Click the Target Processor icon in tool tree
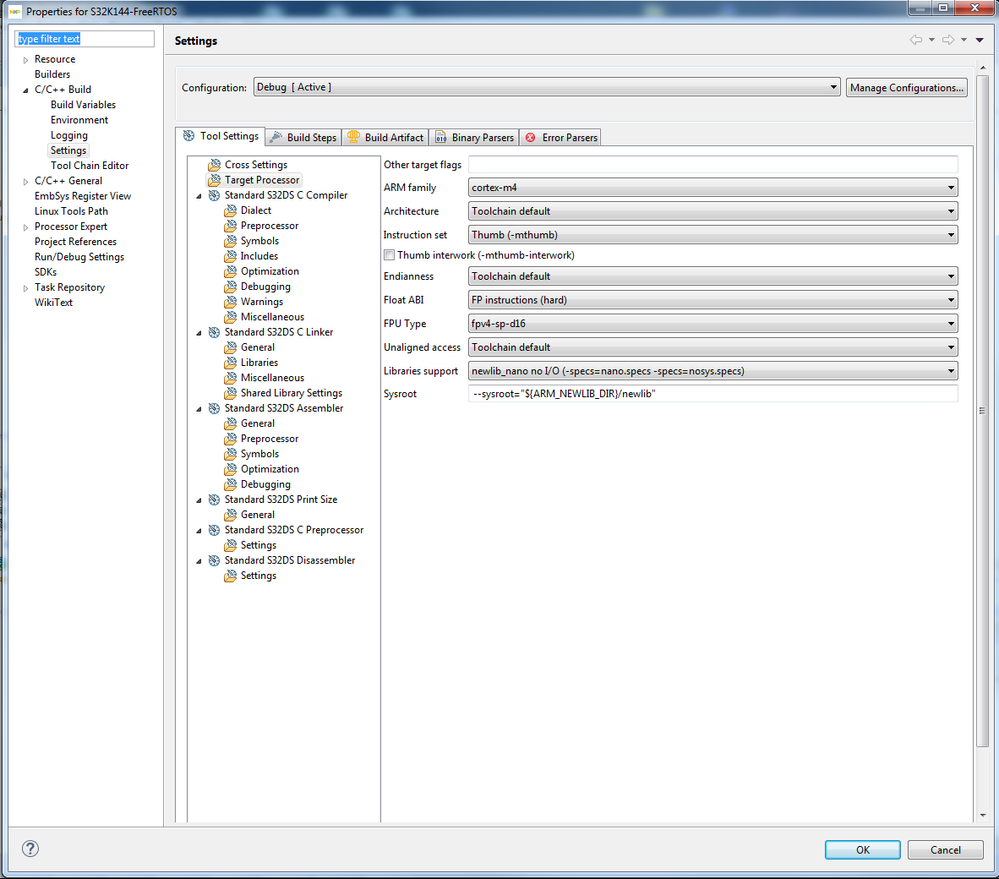This screenshot has height=879, width=999. pyautogui.click(x=214, y=180)
